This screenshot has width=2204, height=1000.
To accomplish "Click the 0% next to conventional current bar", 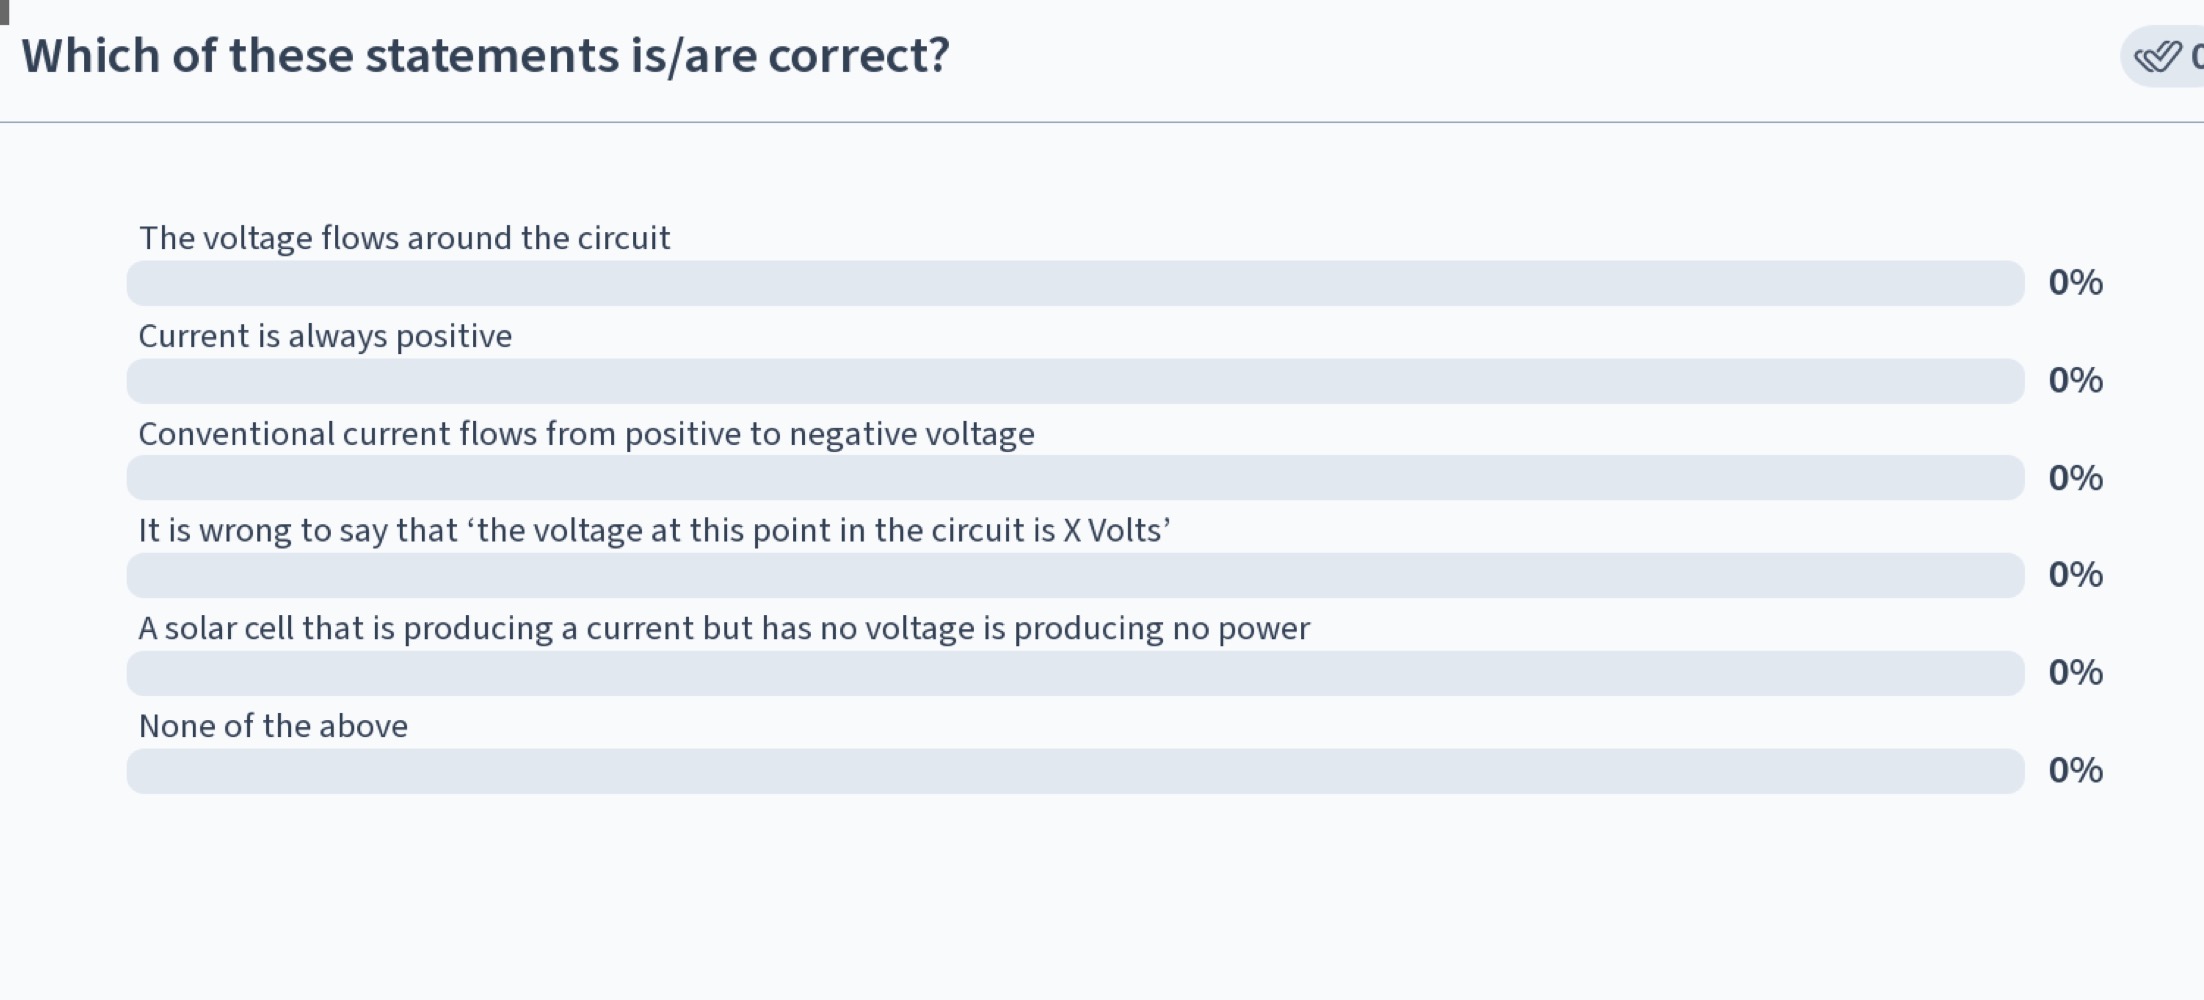I will click(x=2075, y=478).
